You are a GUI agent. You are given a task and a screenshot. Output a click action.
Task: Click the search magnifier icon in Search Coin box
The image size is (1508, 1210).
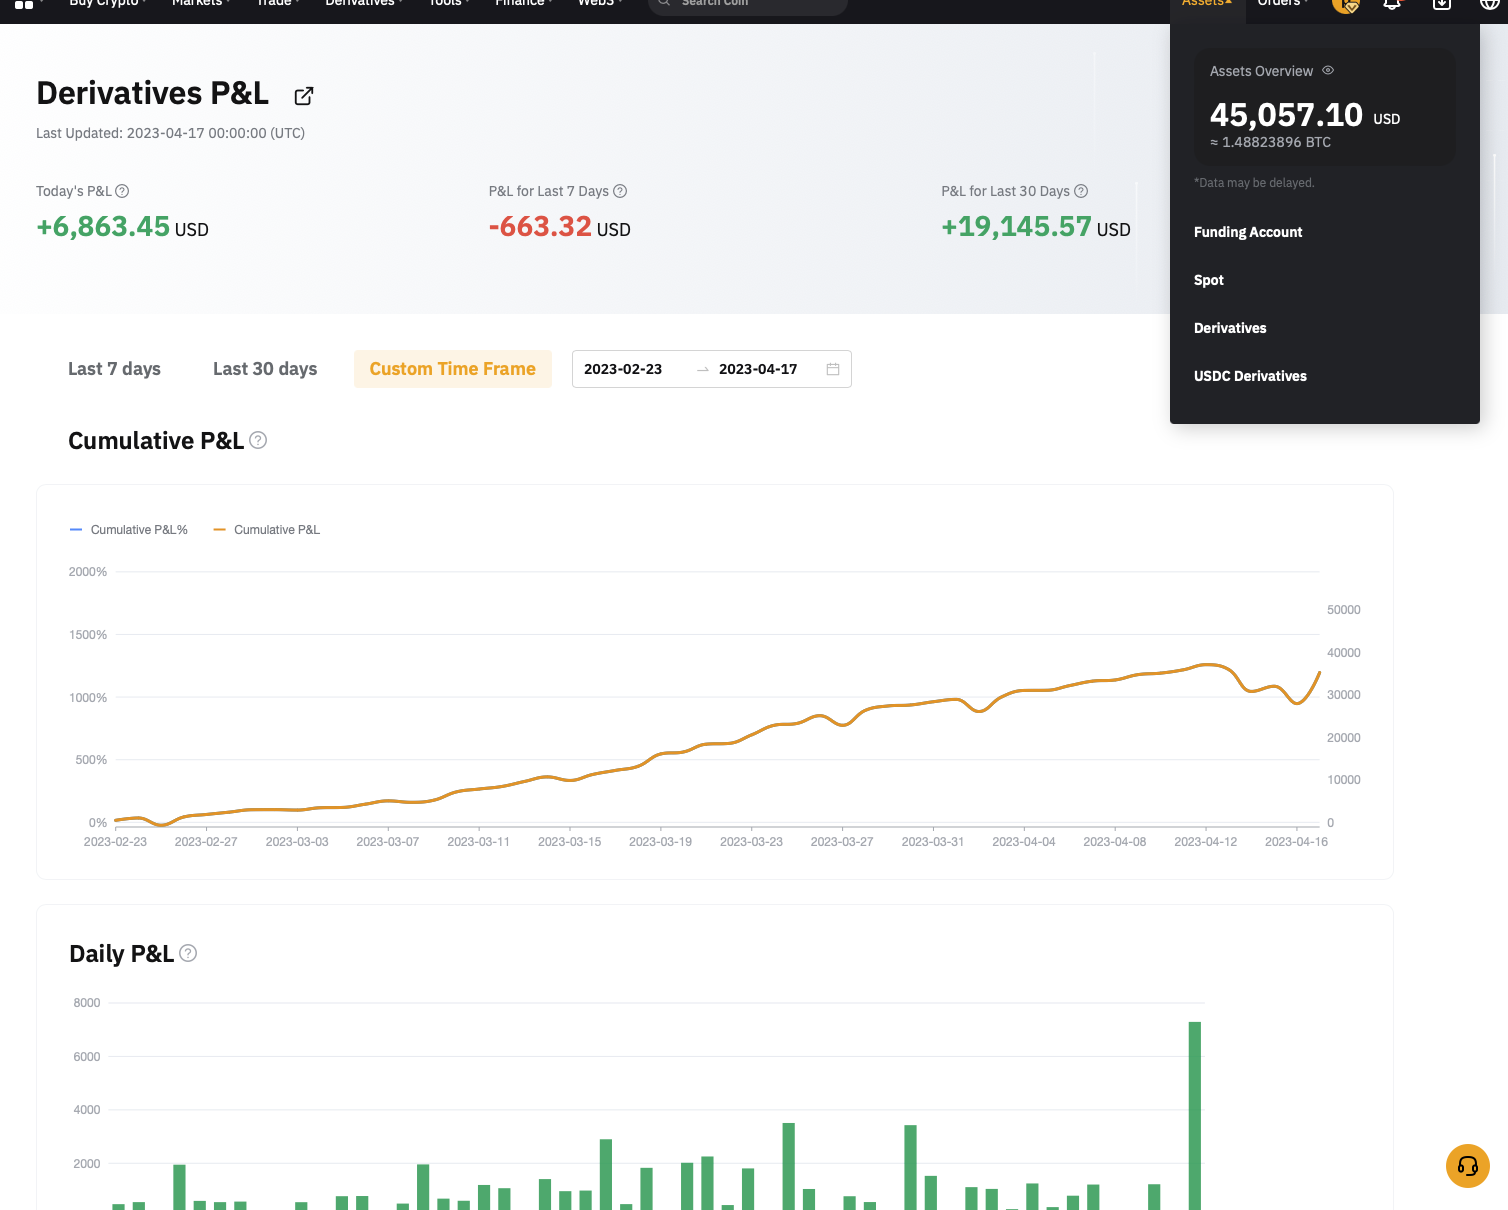(664, 3)
